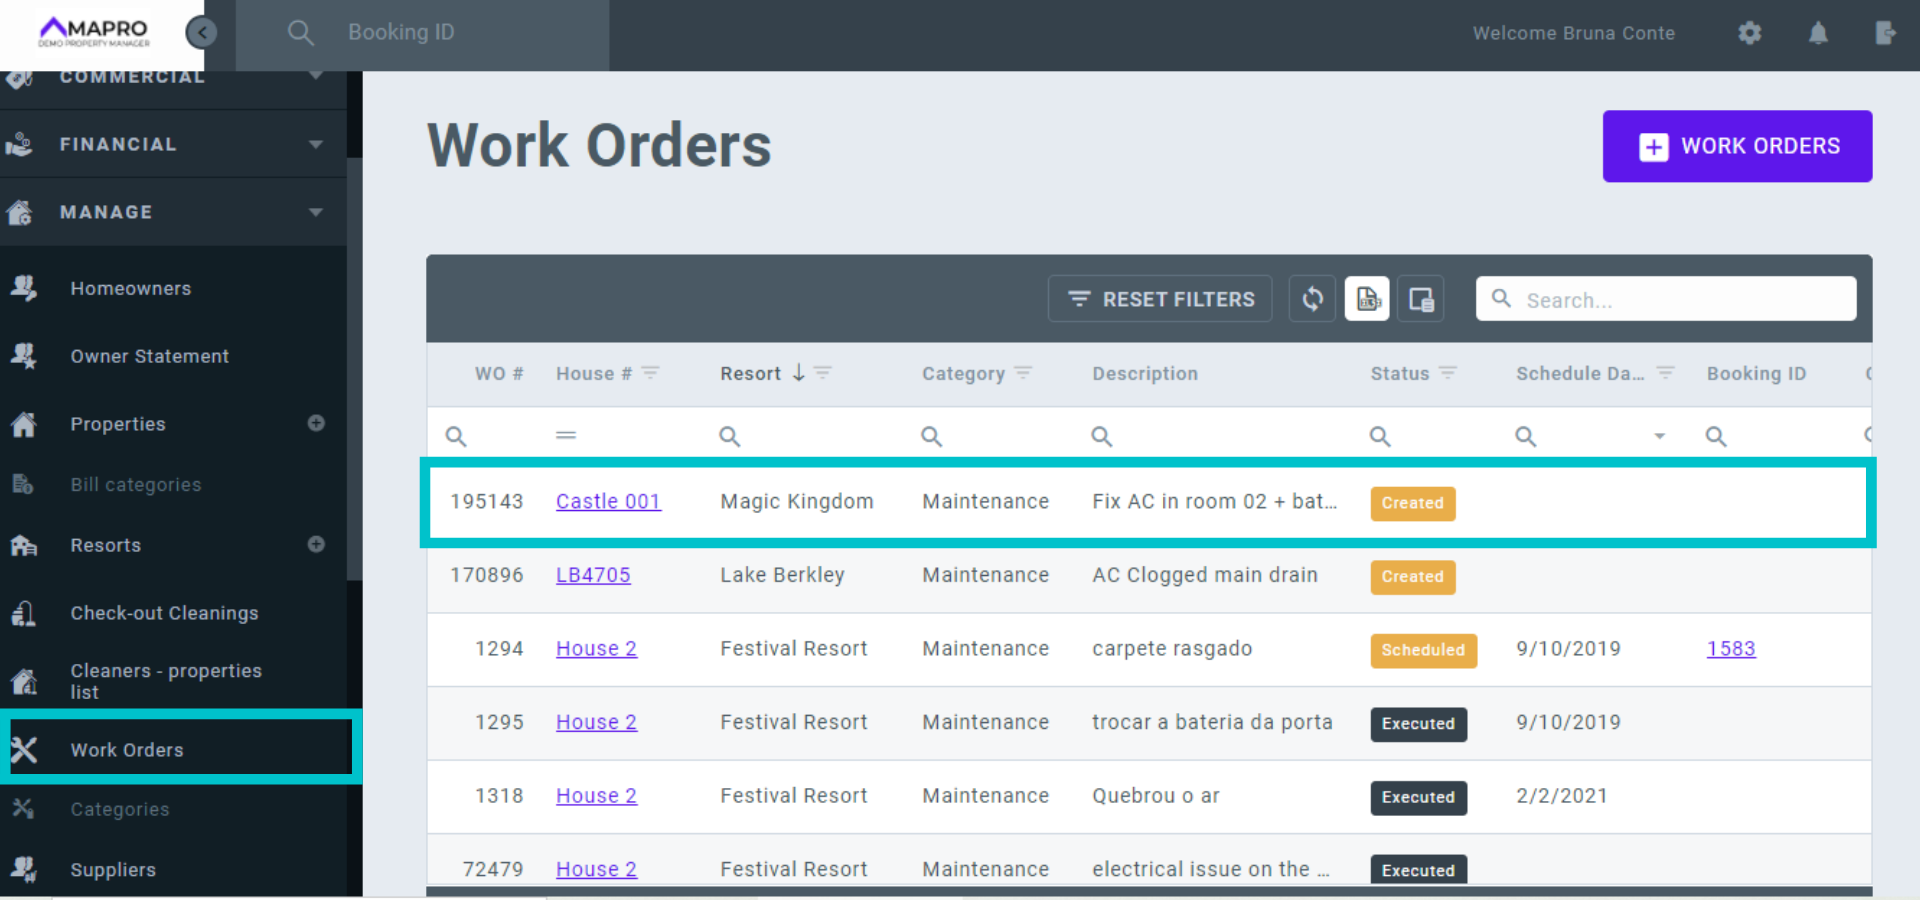
Task: Open Homeowners in the sidebar
Action: pos(130,288)
